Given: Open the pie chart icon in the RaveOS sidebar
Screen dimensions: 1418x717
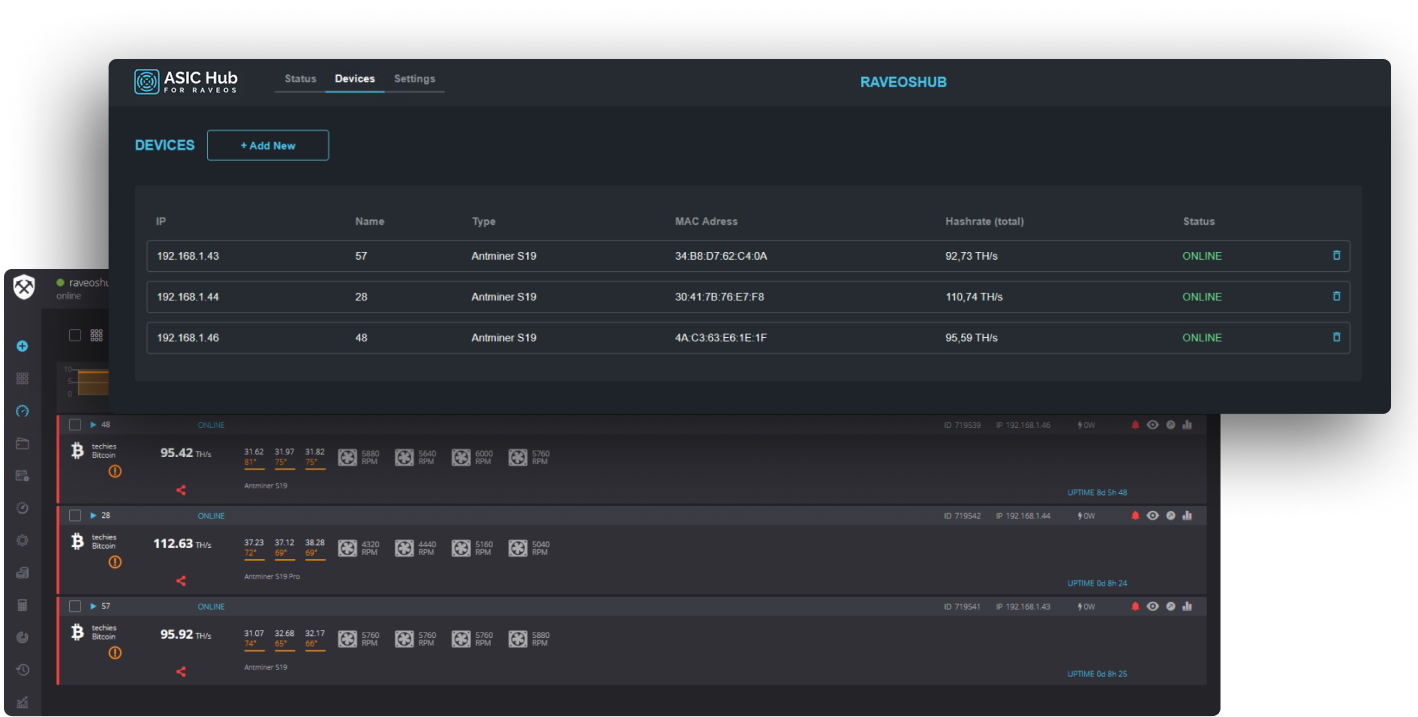Looking at the screenshot, I should click(23, 637).
